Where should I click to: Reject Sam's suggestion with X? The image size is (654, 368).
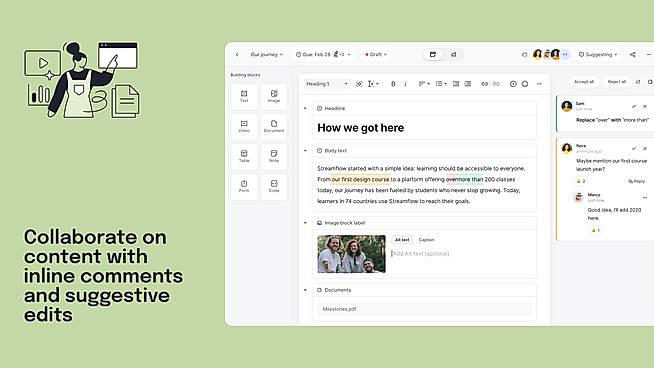click(645, 106)
